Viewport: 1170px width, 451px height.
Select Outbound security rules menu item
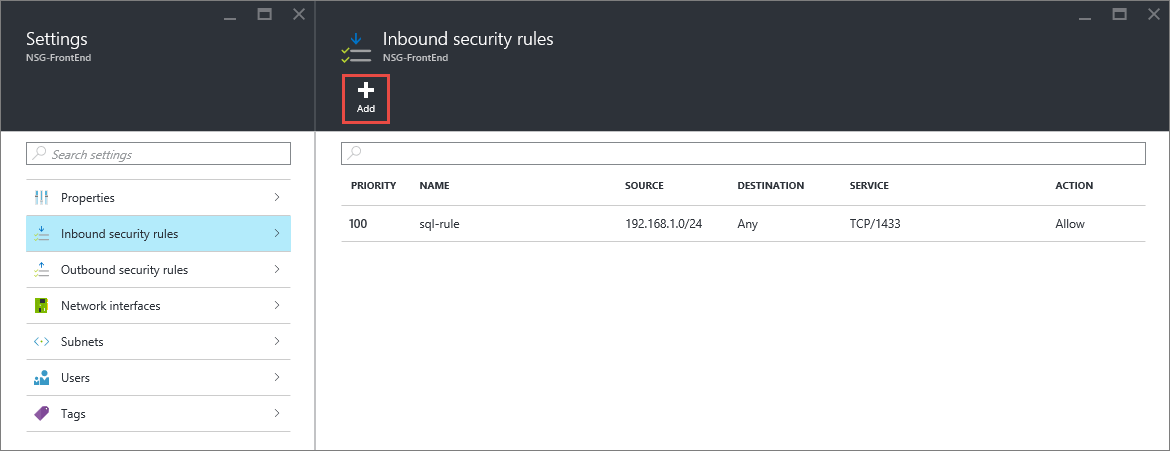click(158, 270)
